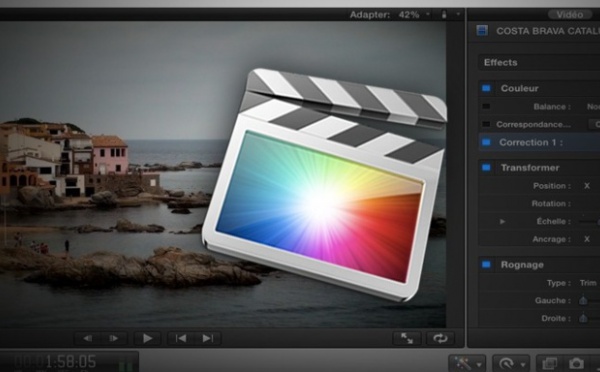Screen dimensions: 600x372
Task: Step forward one frame
Action: click(x=114, y=338)
